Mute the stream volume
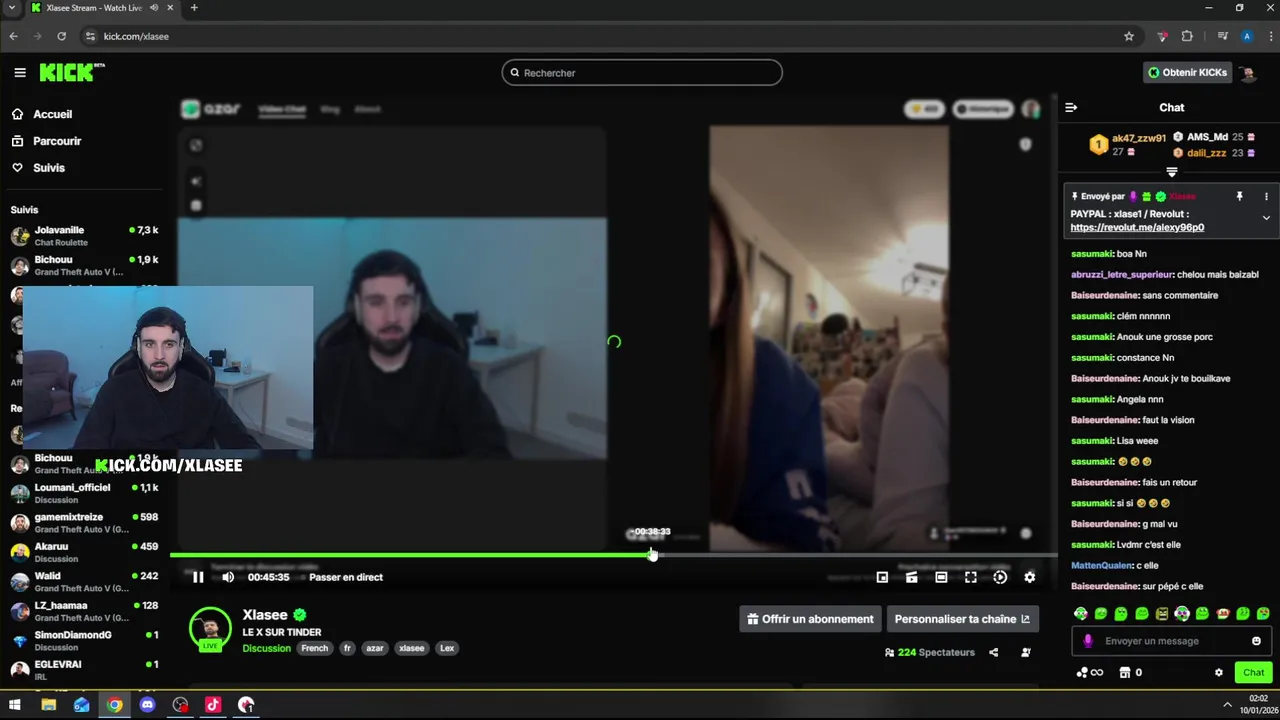The width and height of the screenshot is (1280, 720). click(228, 577)
